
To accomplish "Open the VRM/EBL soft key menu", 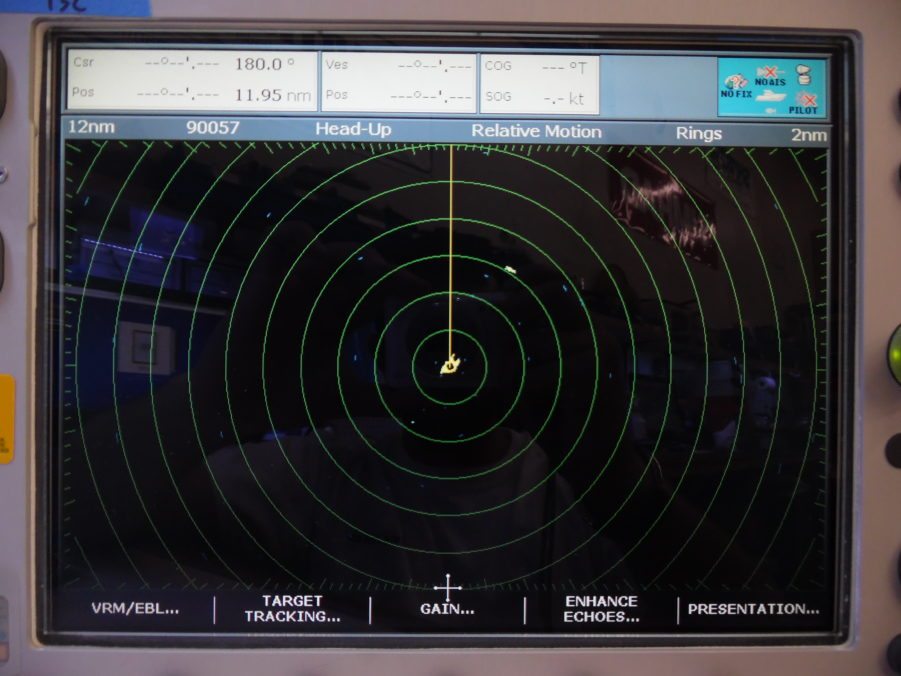I will (136, 609).
